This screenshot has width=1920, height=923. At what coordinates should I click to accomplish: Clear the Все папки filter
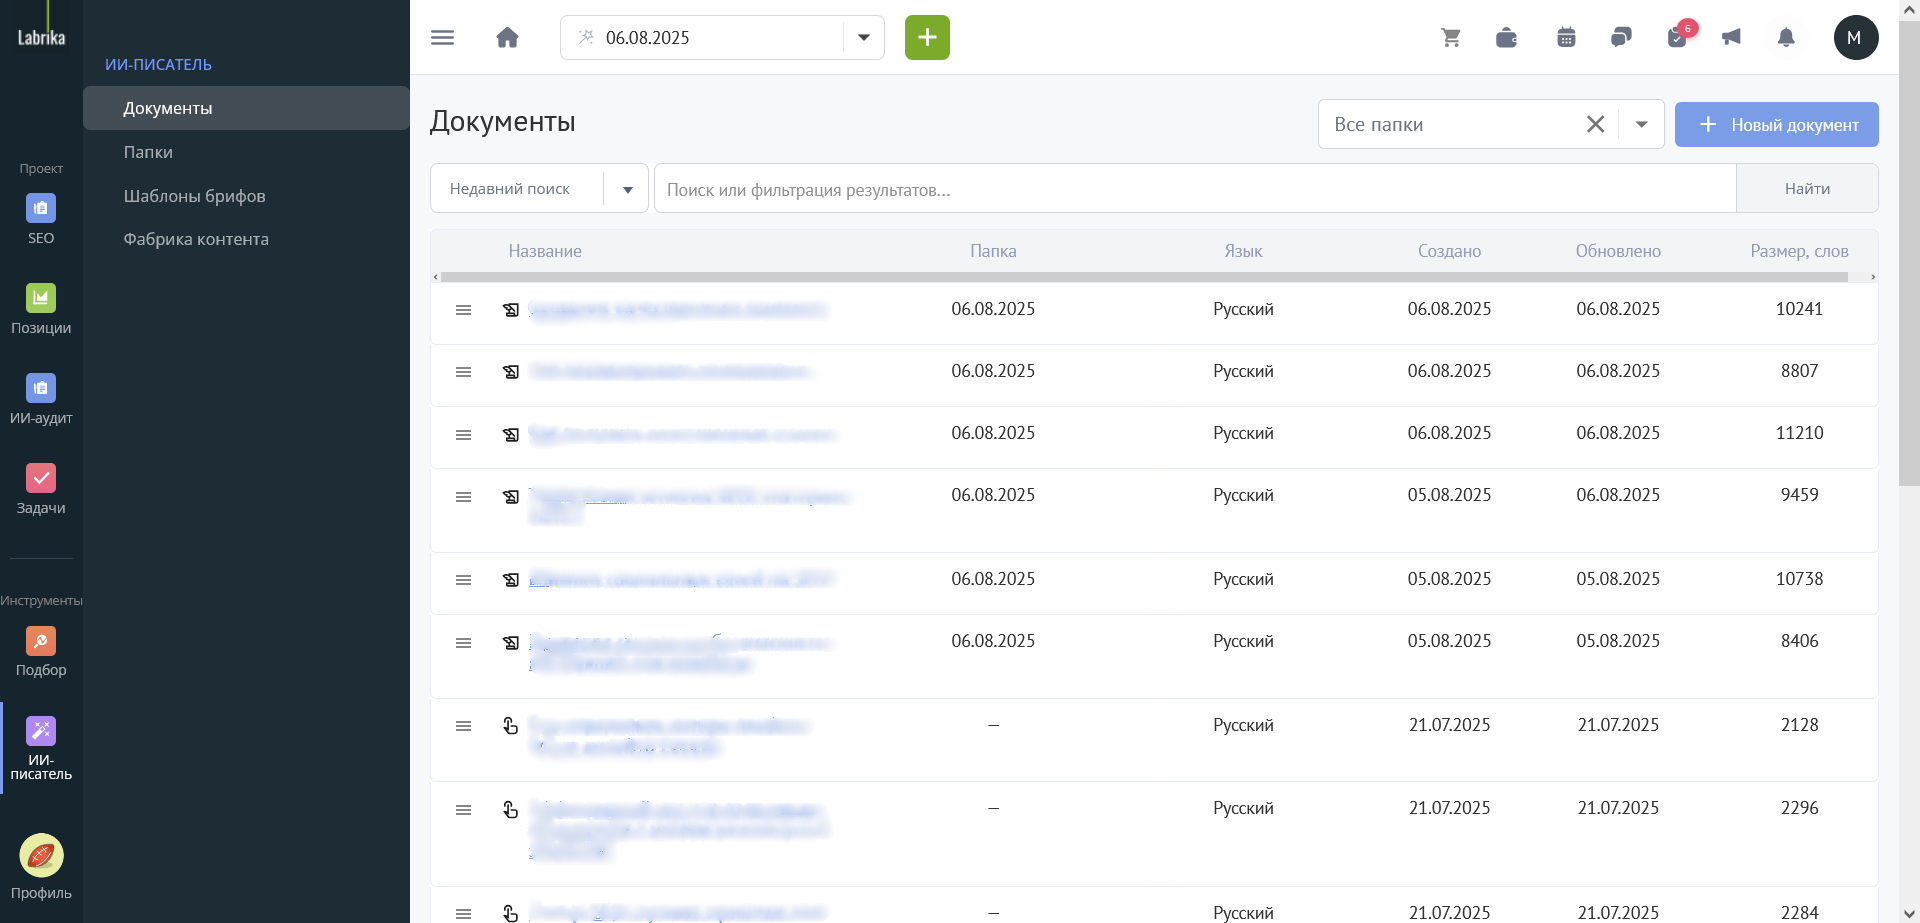tap(1595, 124)
